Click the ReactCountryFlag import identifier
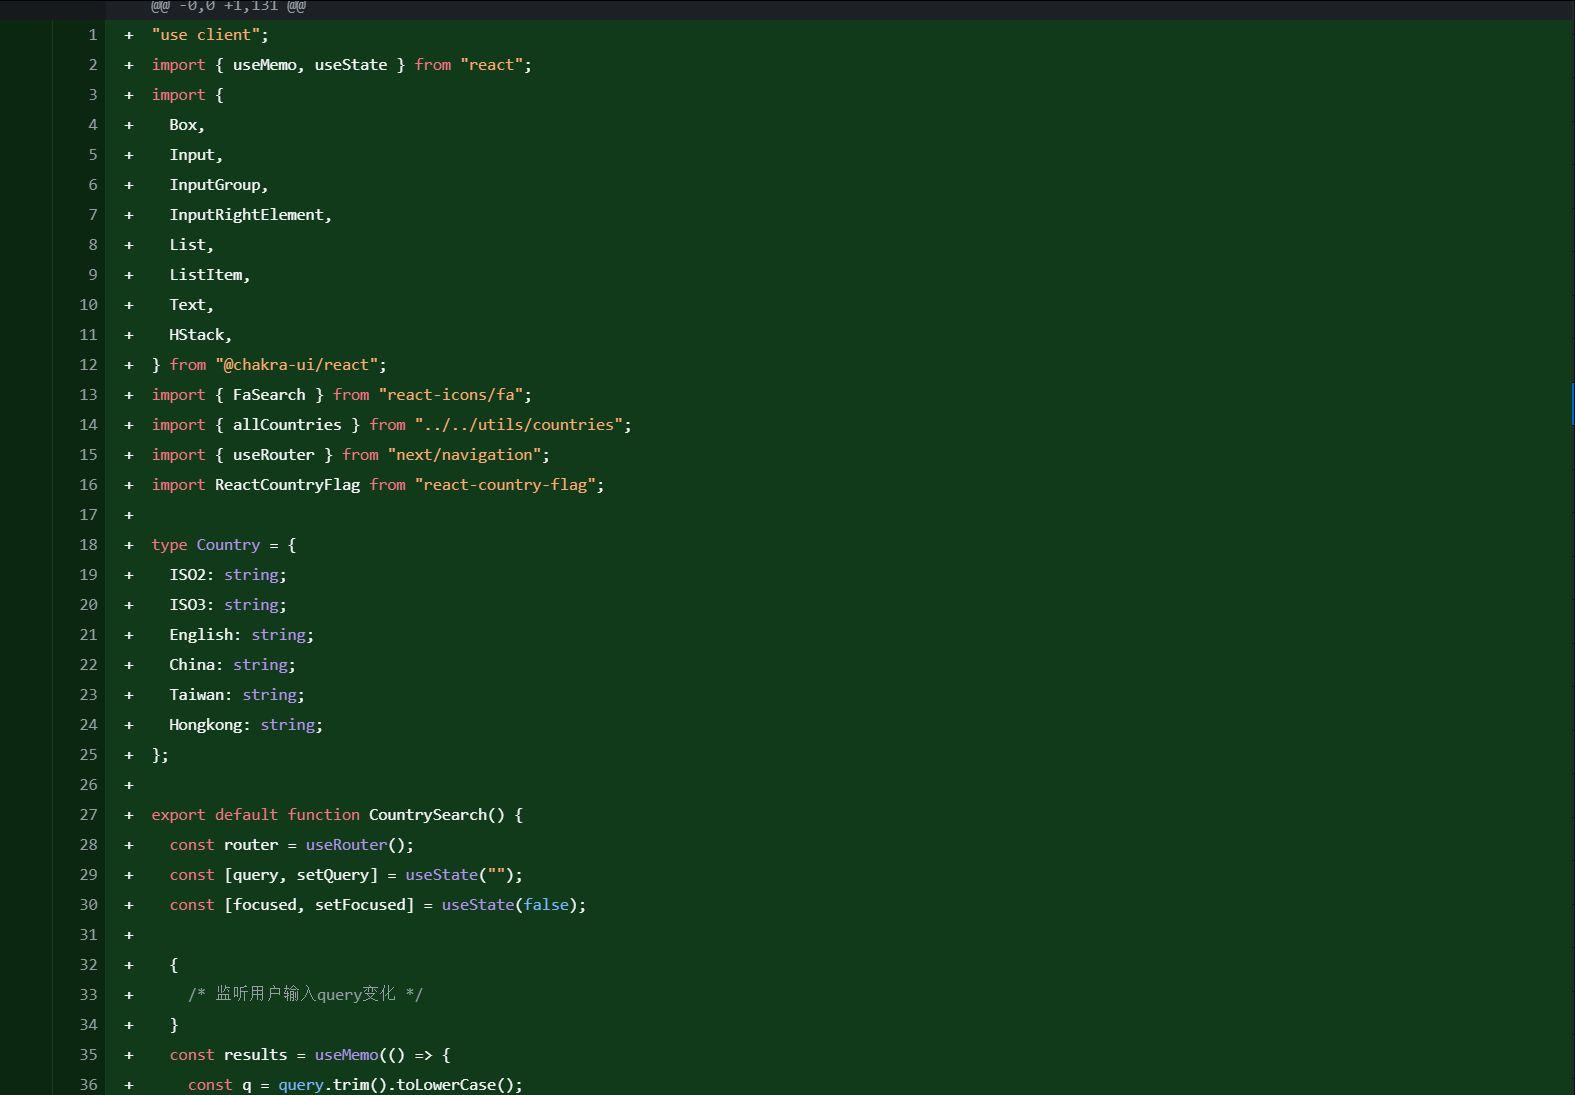The image size is (1575, 1095). 287,485
